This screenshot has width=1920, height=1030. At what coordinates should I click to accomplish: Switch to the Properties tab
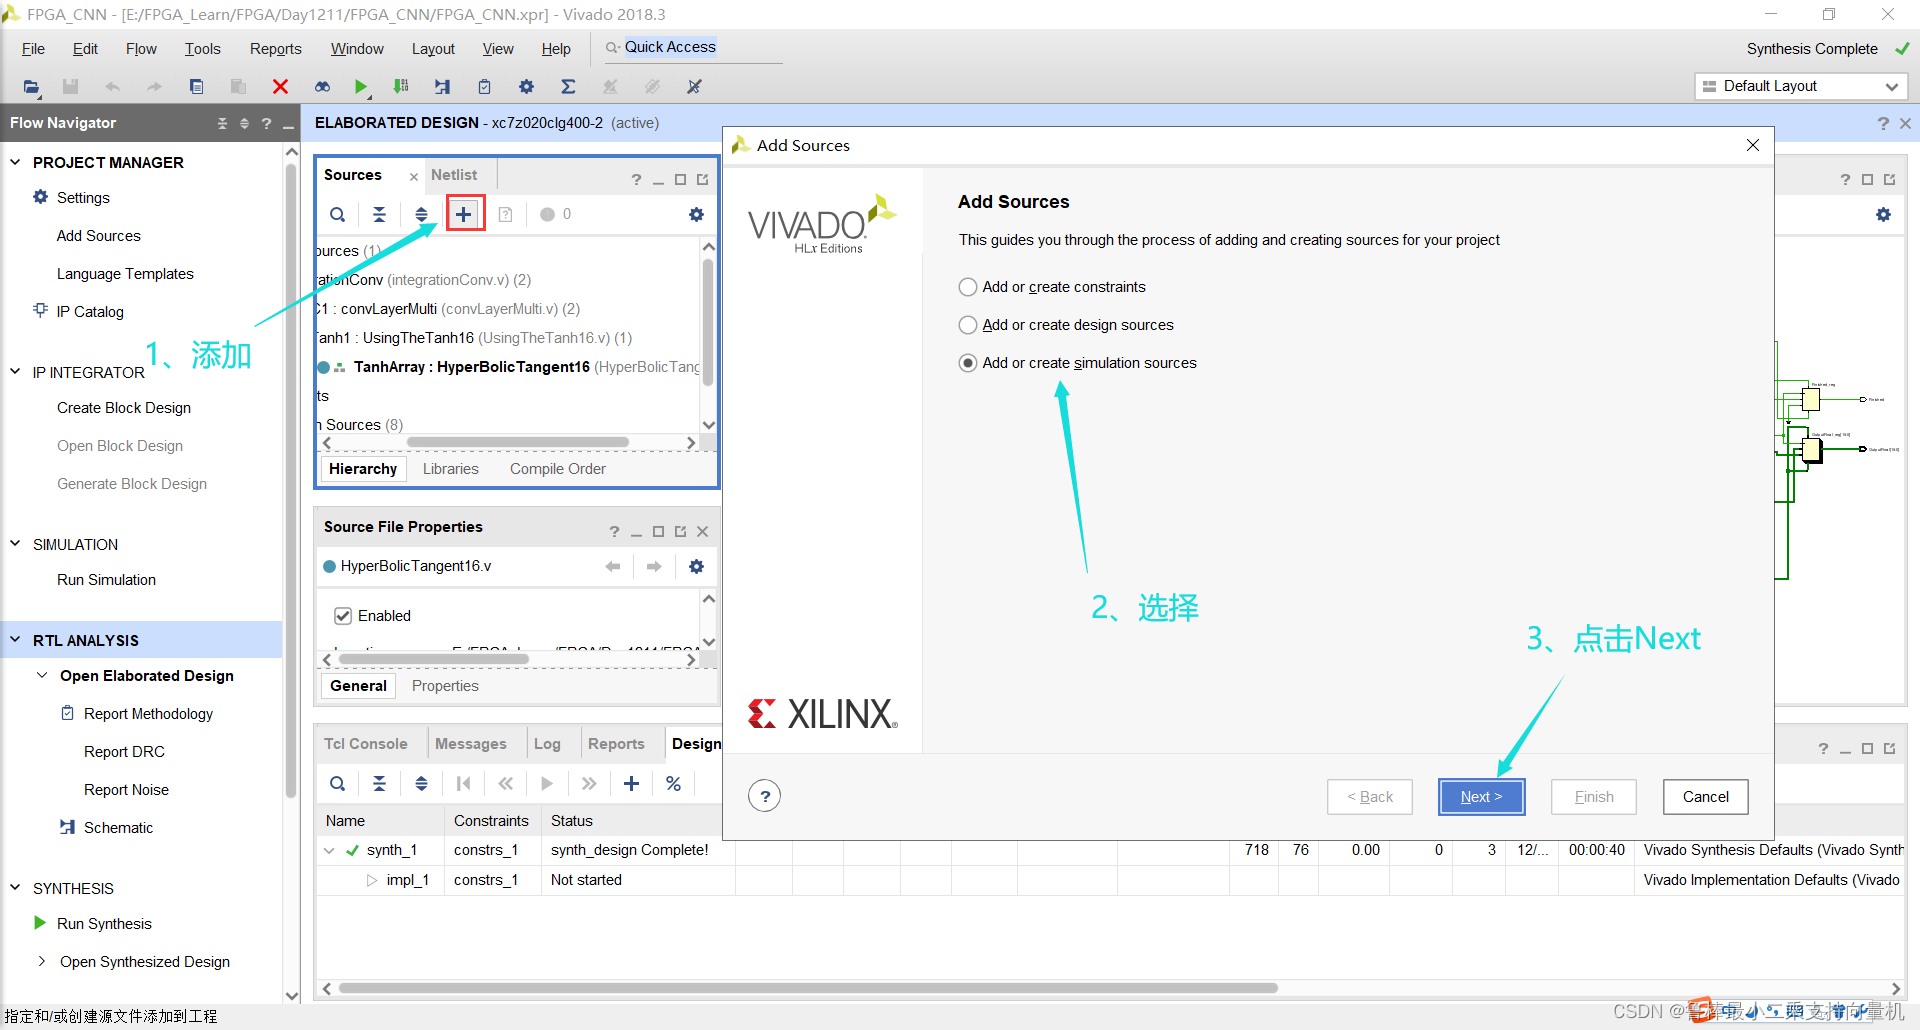445,686
